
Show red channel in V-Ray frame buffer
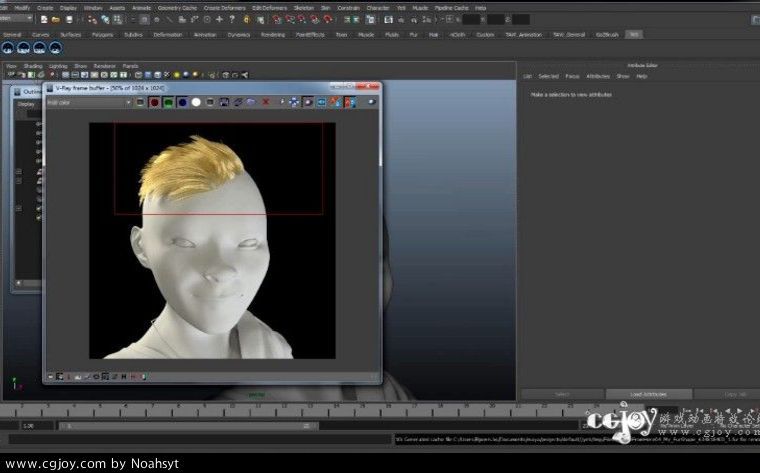(x=154, y=102)
